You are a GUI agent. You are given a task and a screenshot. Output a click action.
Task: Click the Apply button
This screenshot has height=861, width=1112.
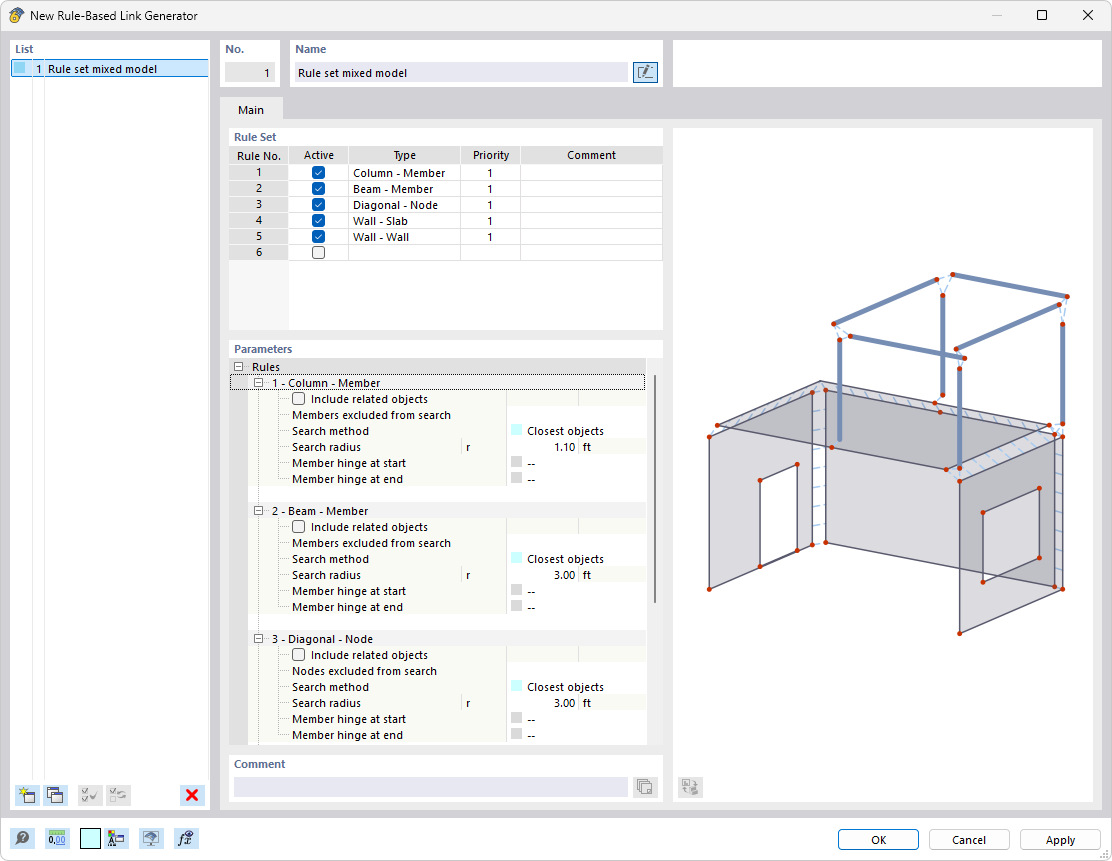[1060, 840]
